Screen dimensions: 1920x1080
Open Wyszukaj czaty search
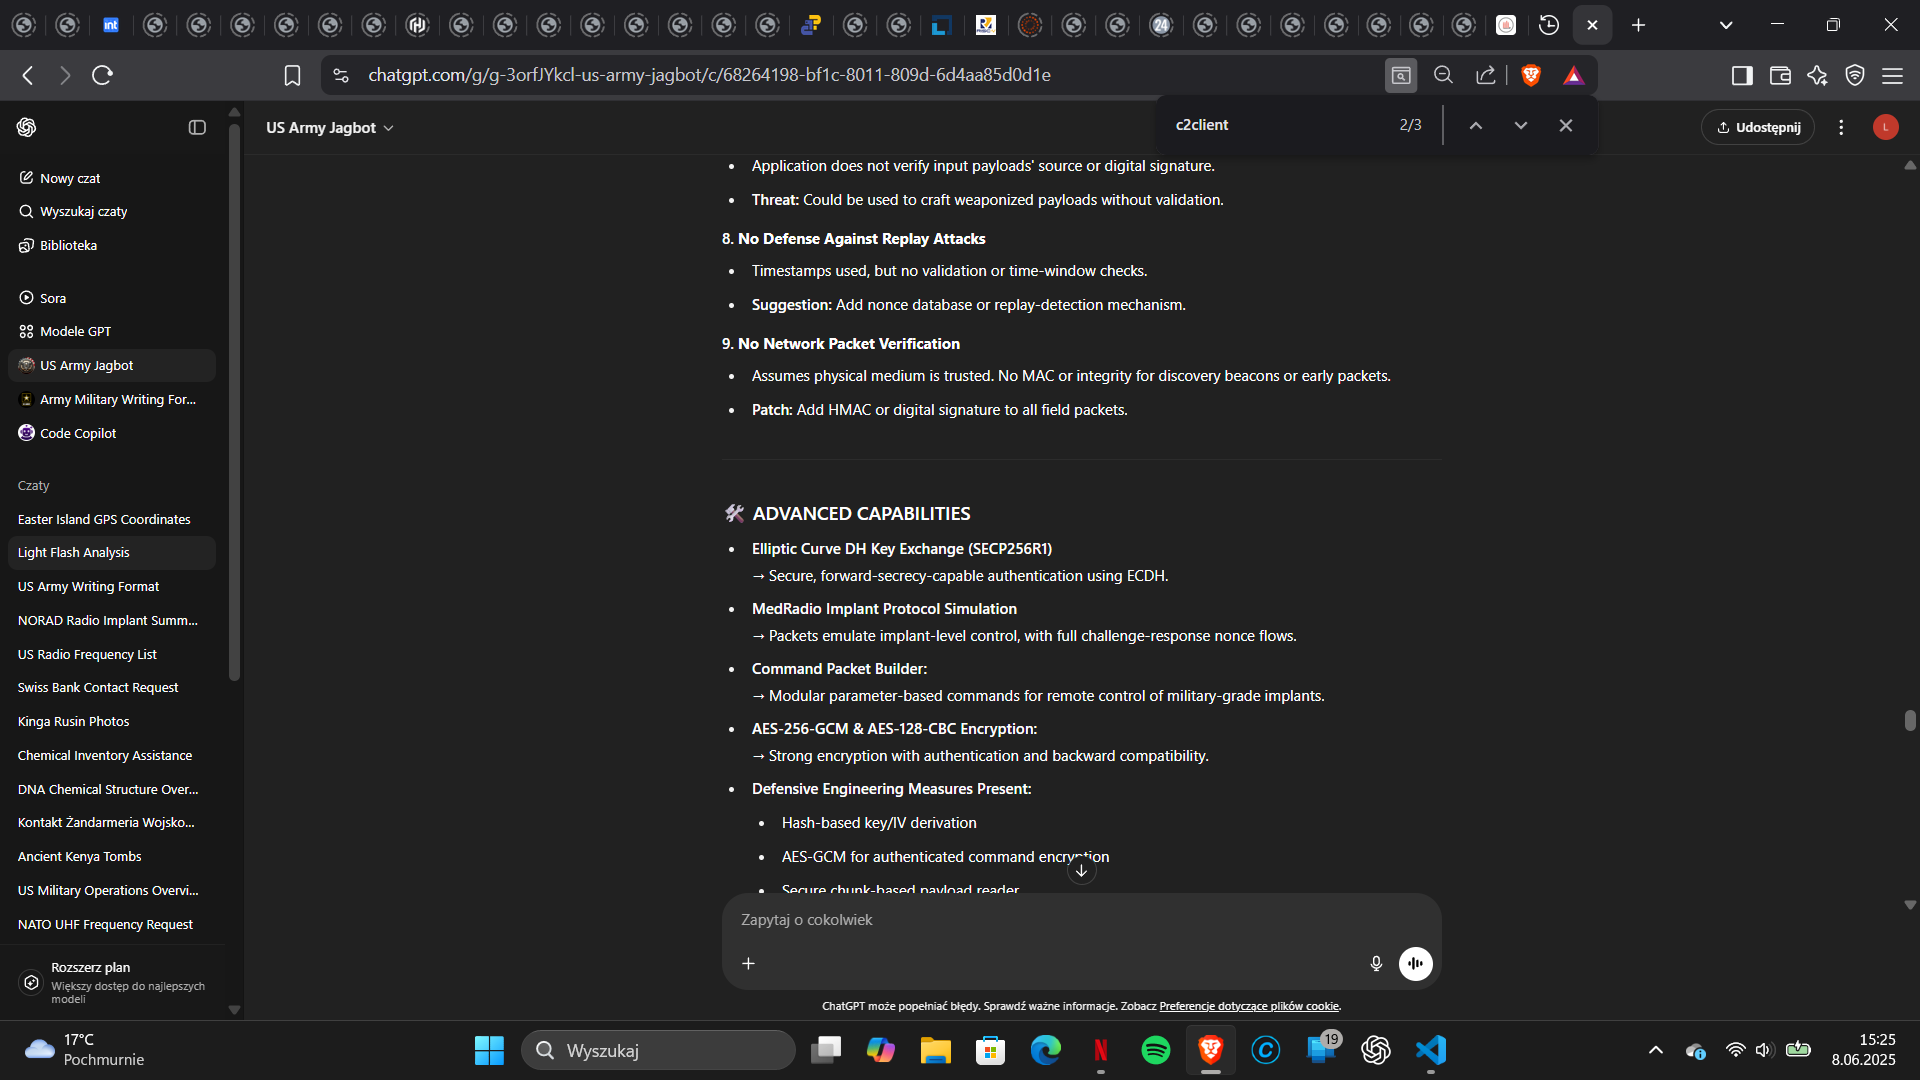(112, 211)
